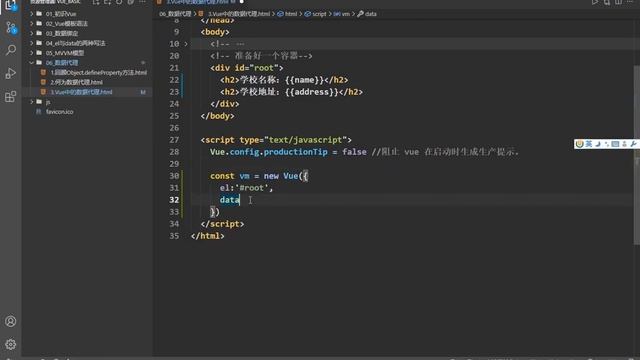
Task: Click the Run triangle icon in editor title bar
Action: tap(595, 2)
